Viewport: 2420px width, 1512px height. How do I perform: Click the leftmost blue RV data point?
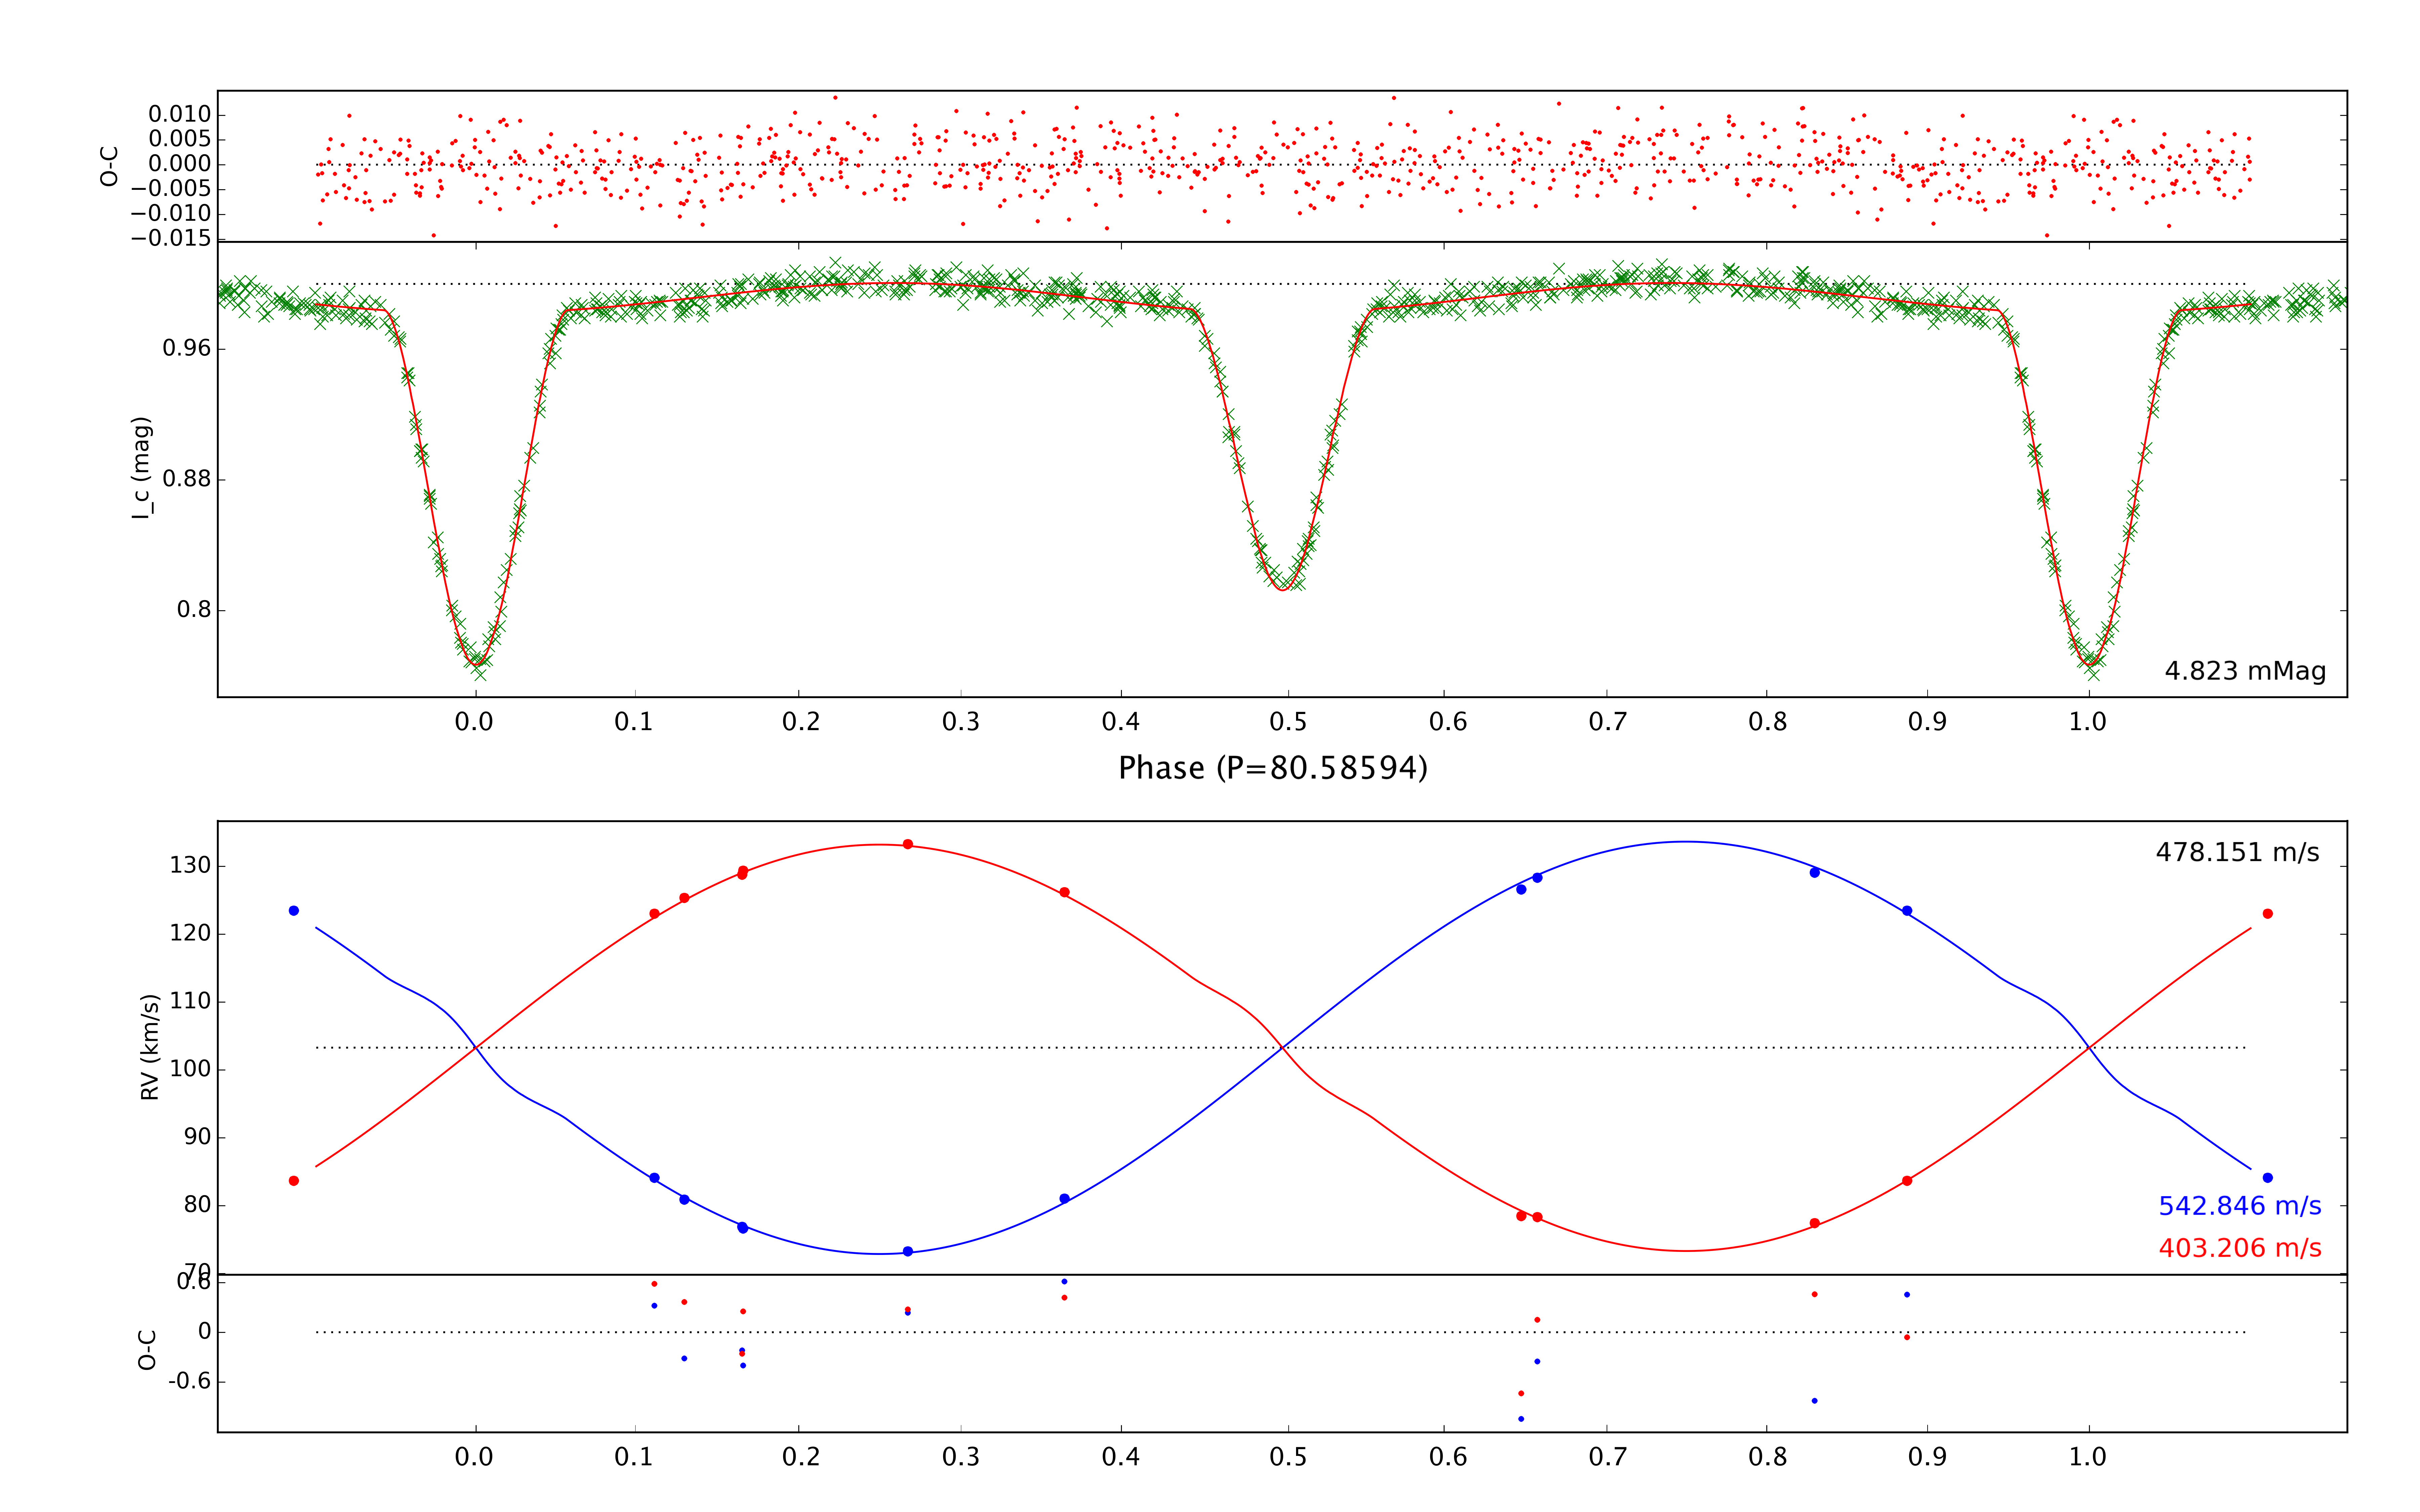(x=294, y=911)
